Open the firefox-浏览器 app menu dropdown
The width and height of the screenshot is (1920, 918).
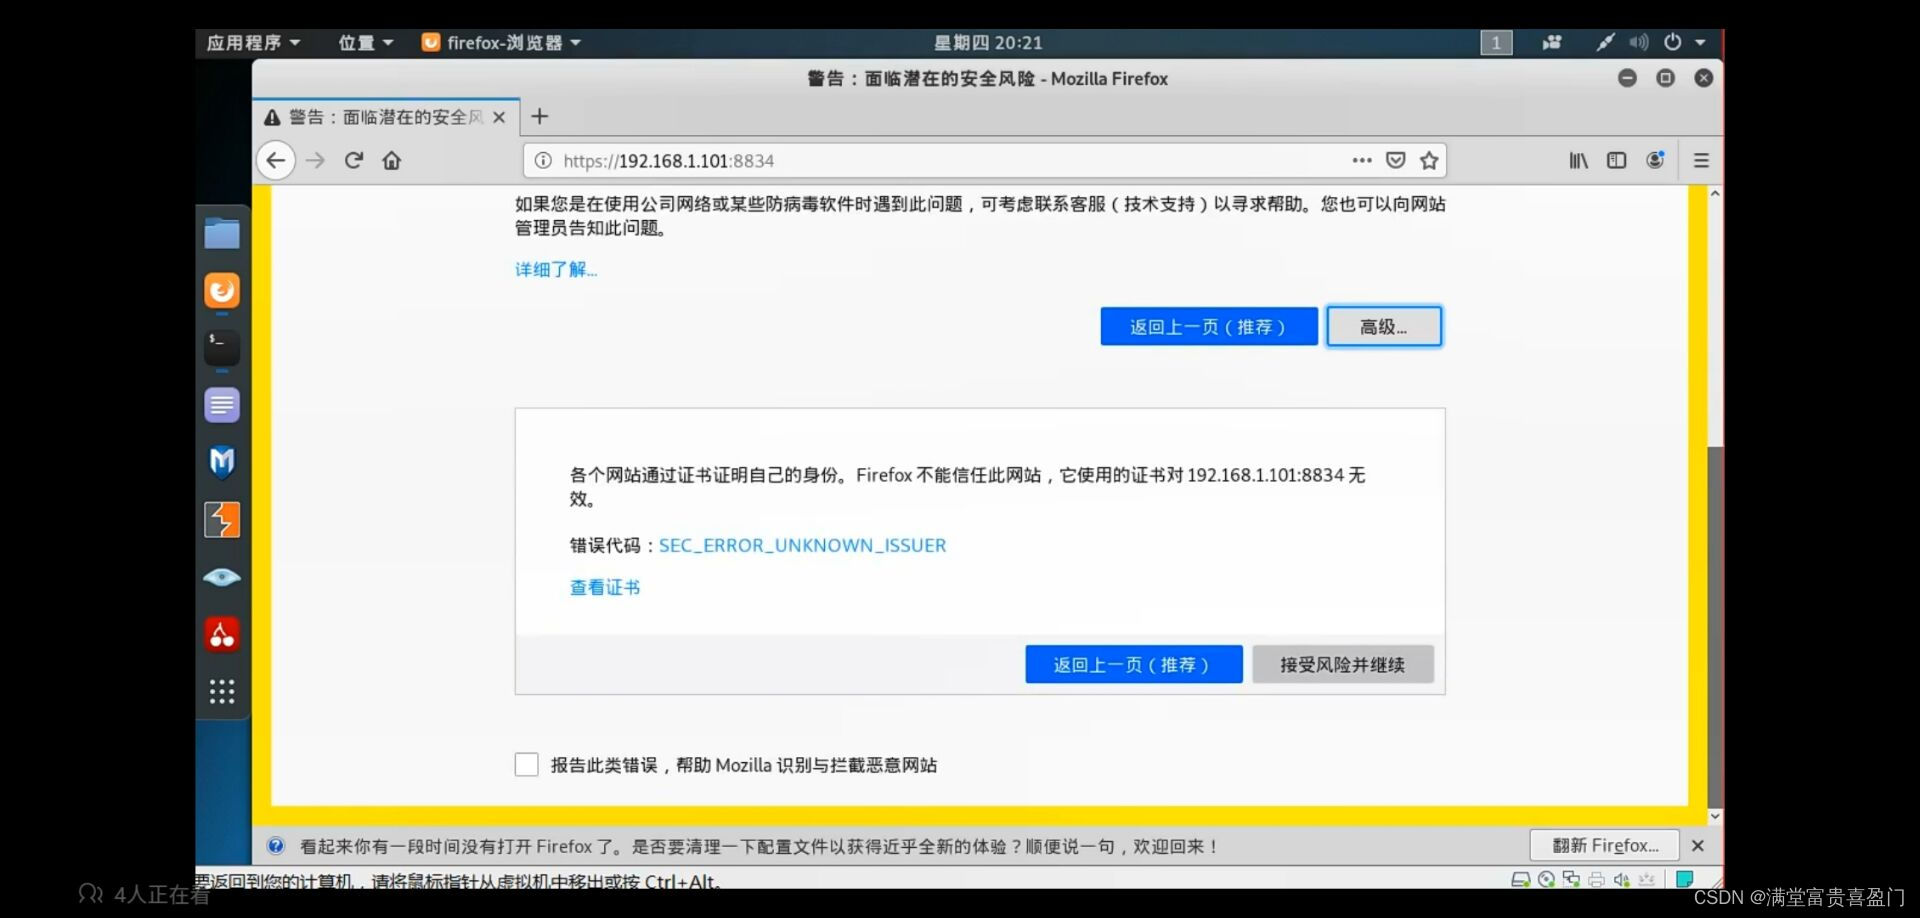click(x=502, y=42)
